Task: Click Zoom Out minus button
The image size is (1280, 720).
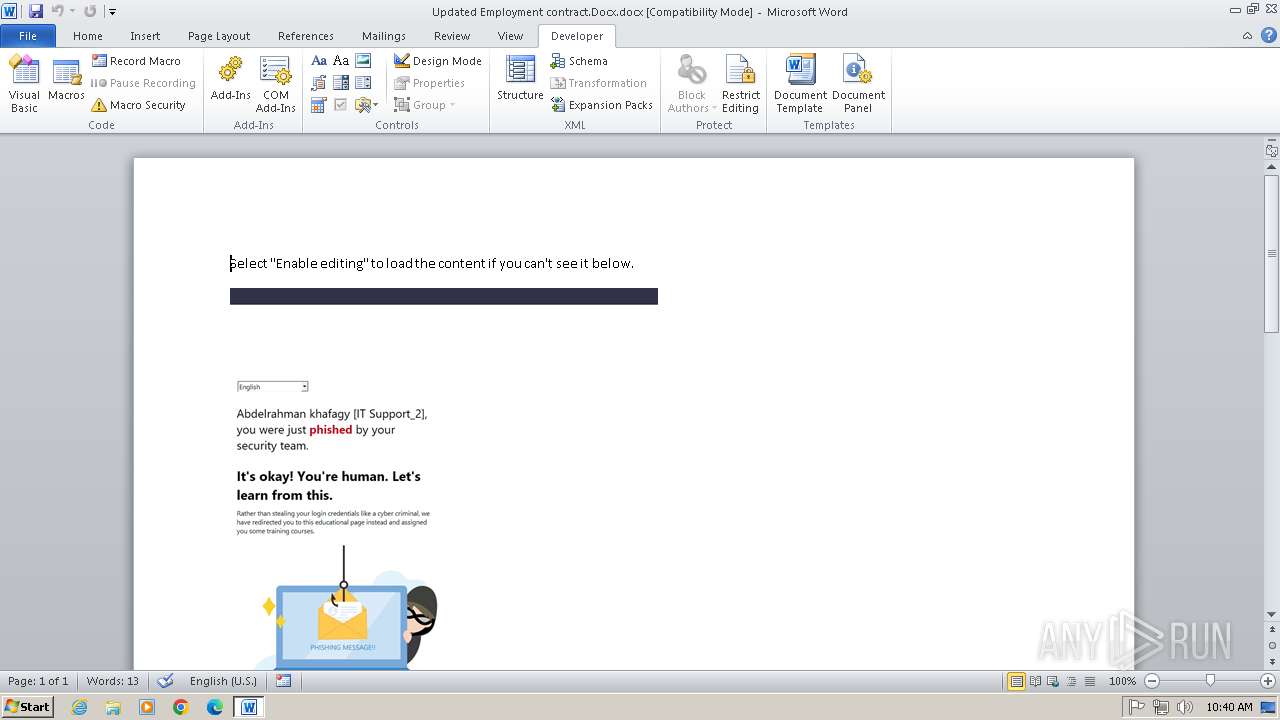Action: [x=1152, y=681]
